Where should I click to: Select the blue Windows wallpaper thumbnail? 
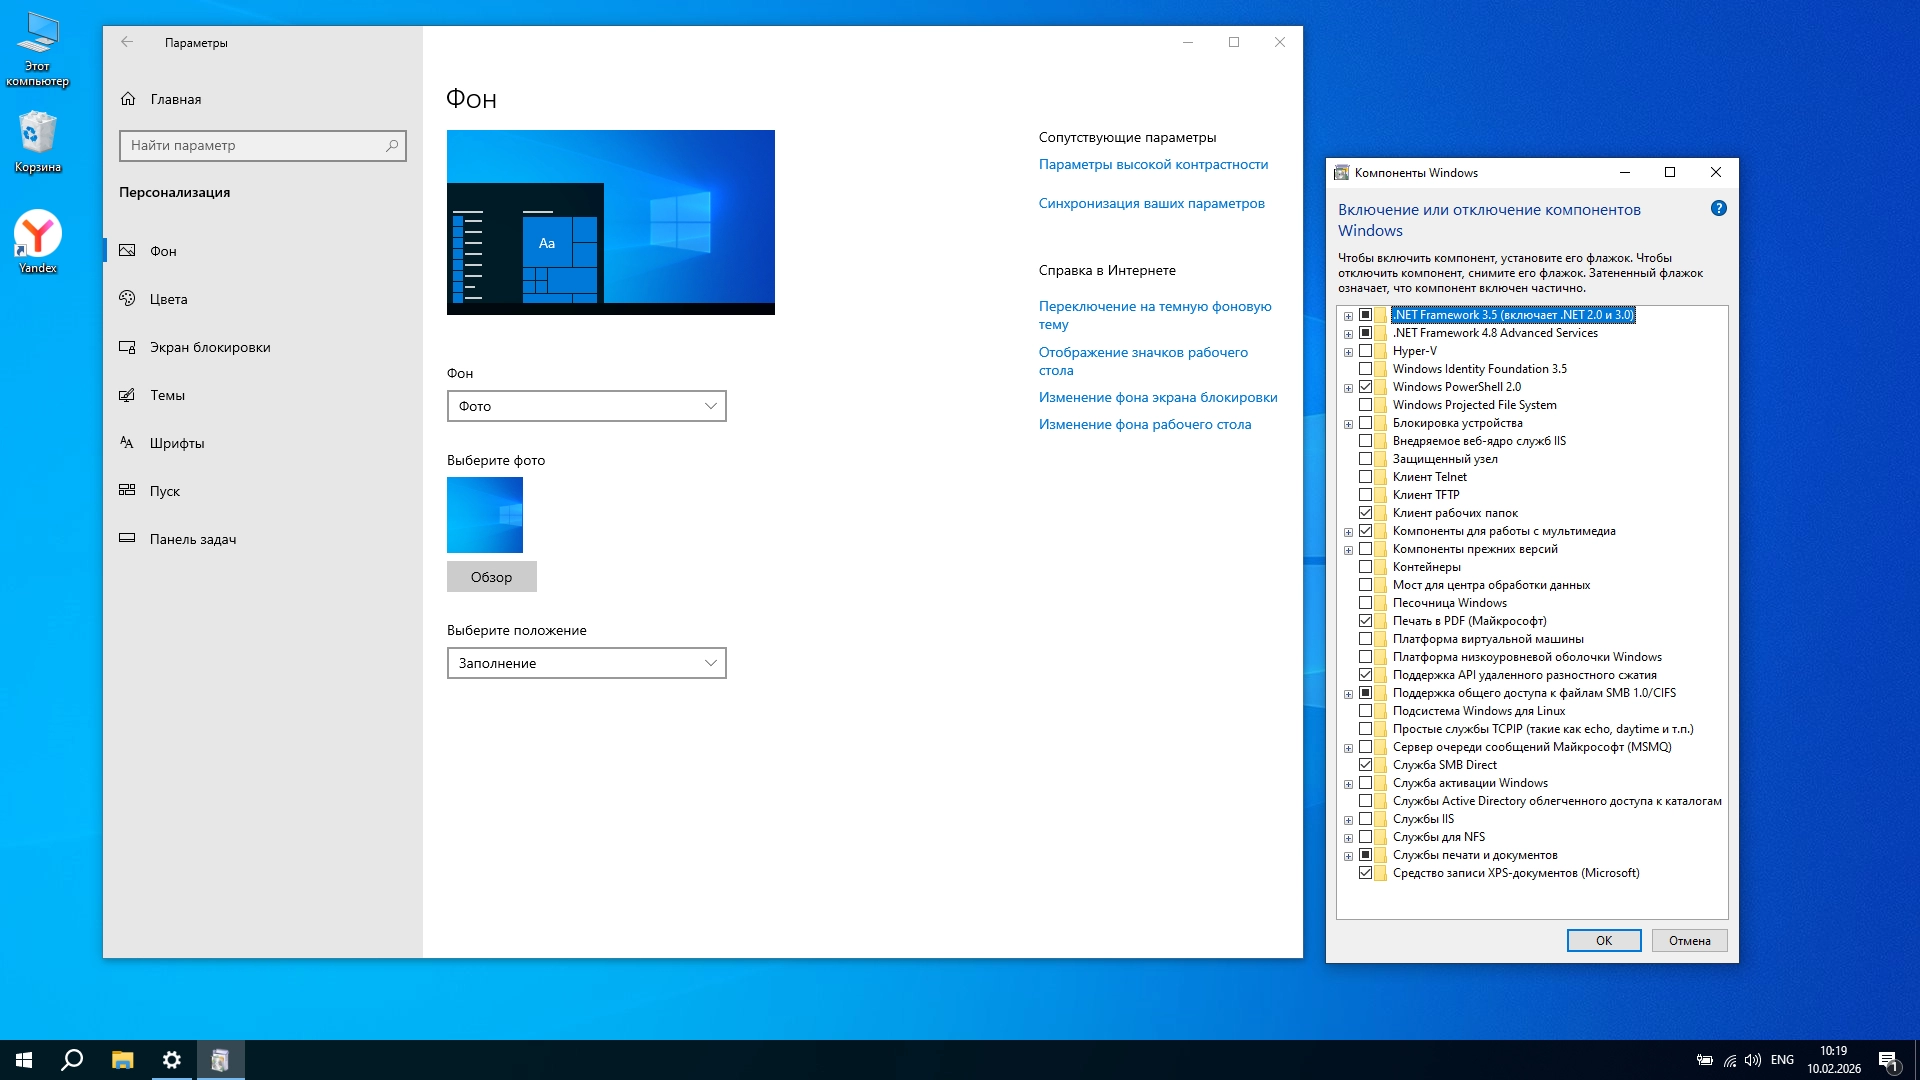pos(485,515)
